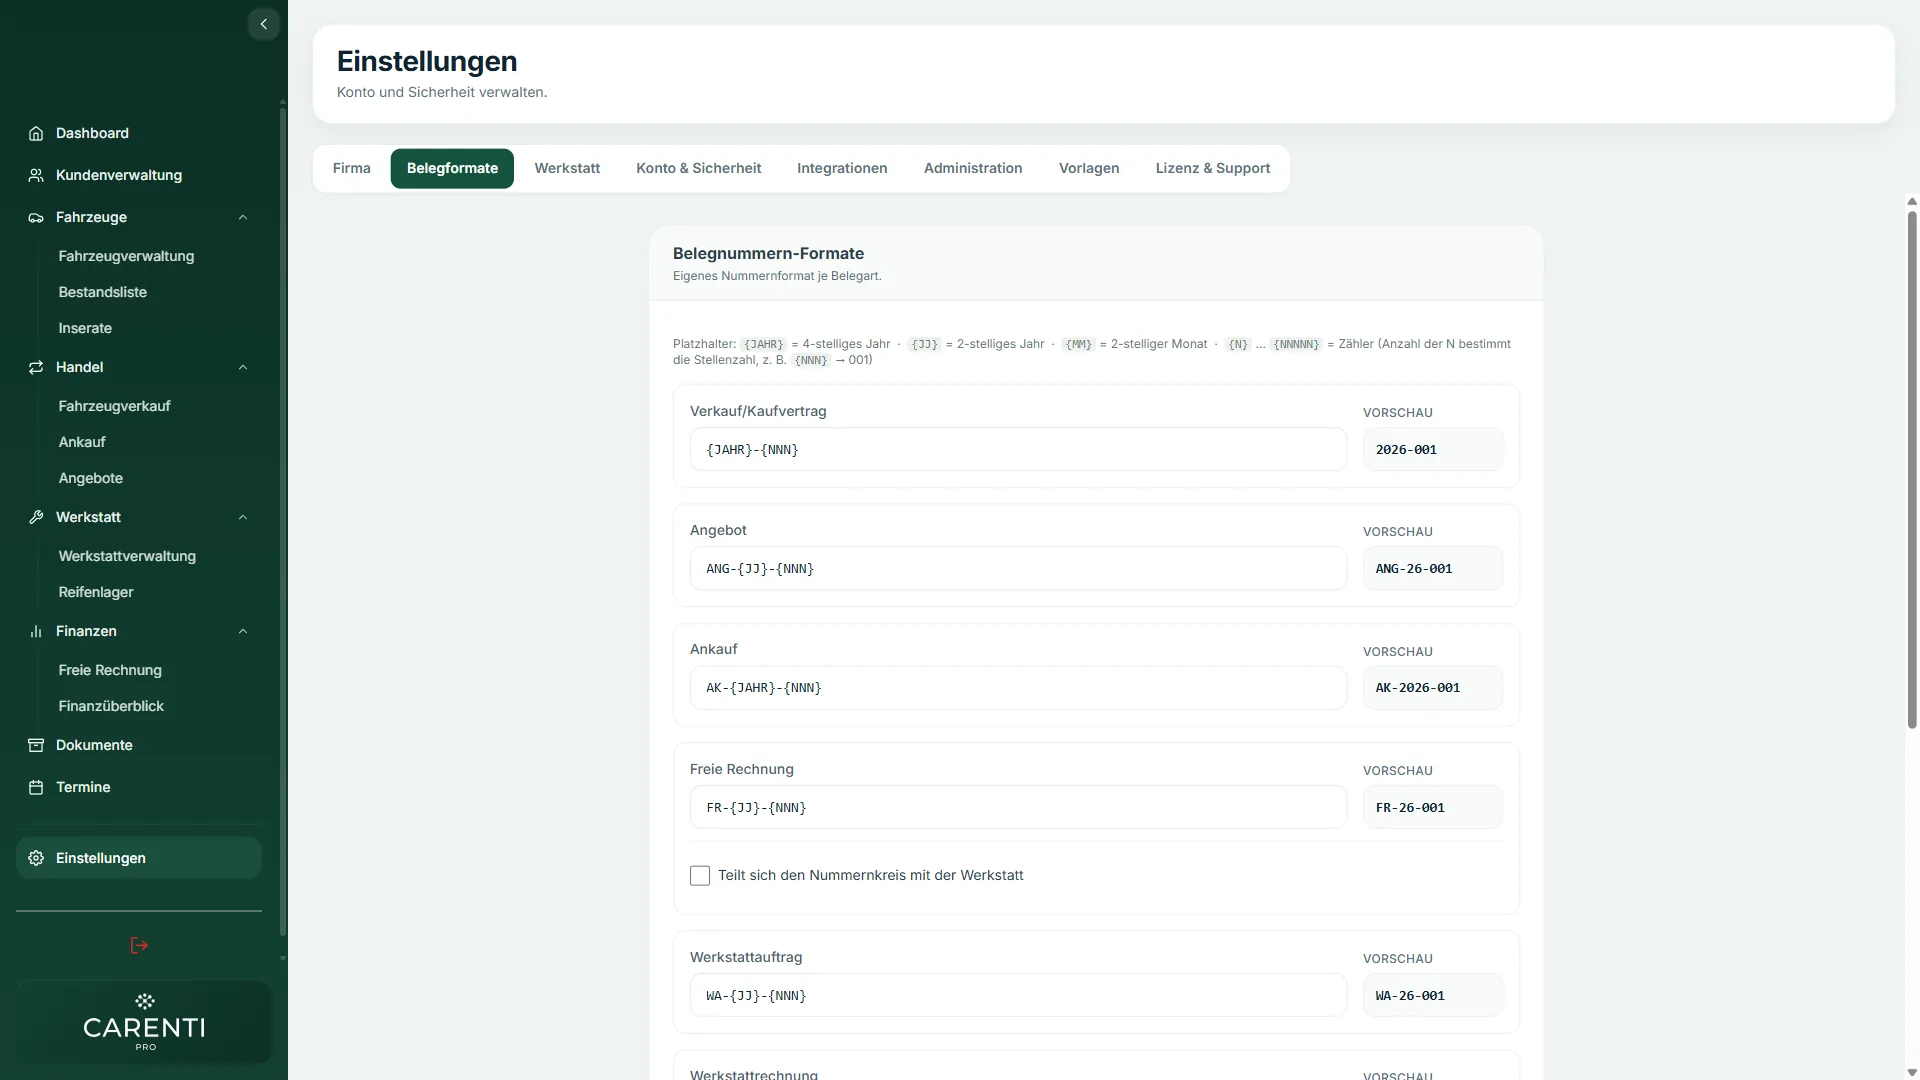Open Reifenlager in the sidebar
The image size is (1920, 1080).
pos(95,592)
